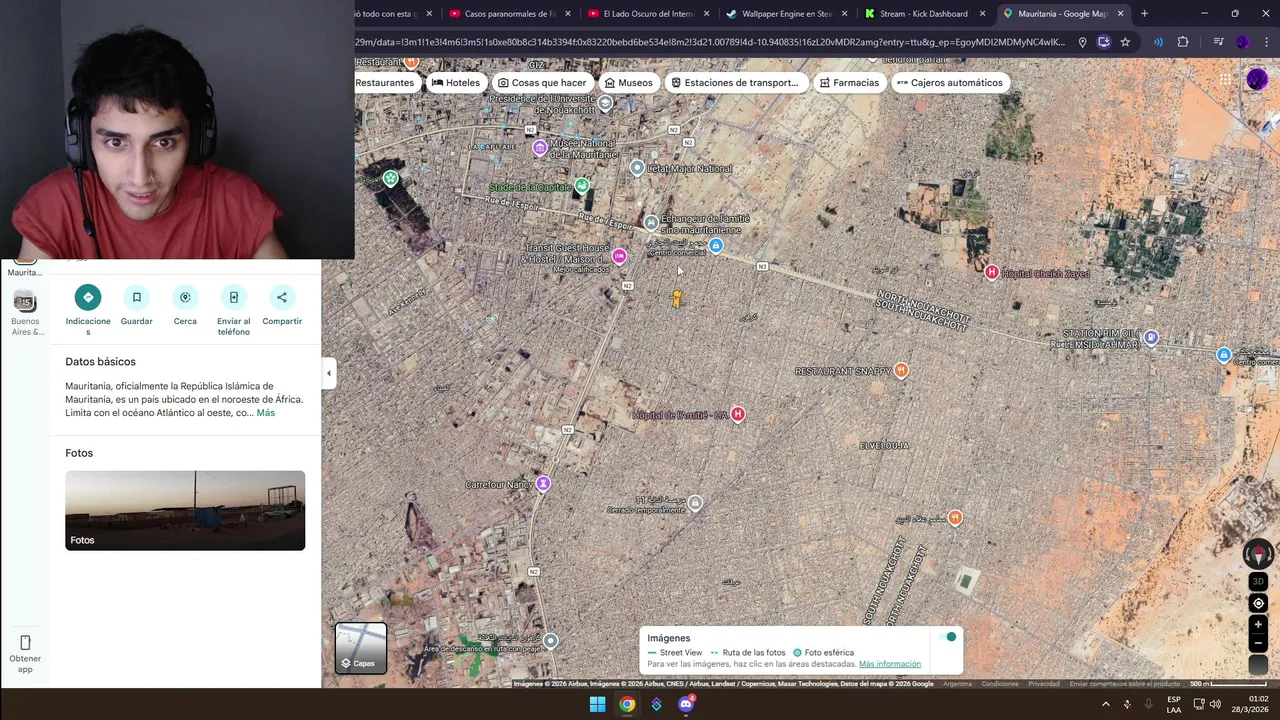This screenshot has width=1280, height=720.
Task: Click the volume speaker tray icon
Action: 1215,704
